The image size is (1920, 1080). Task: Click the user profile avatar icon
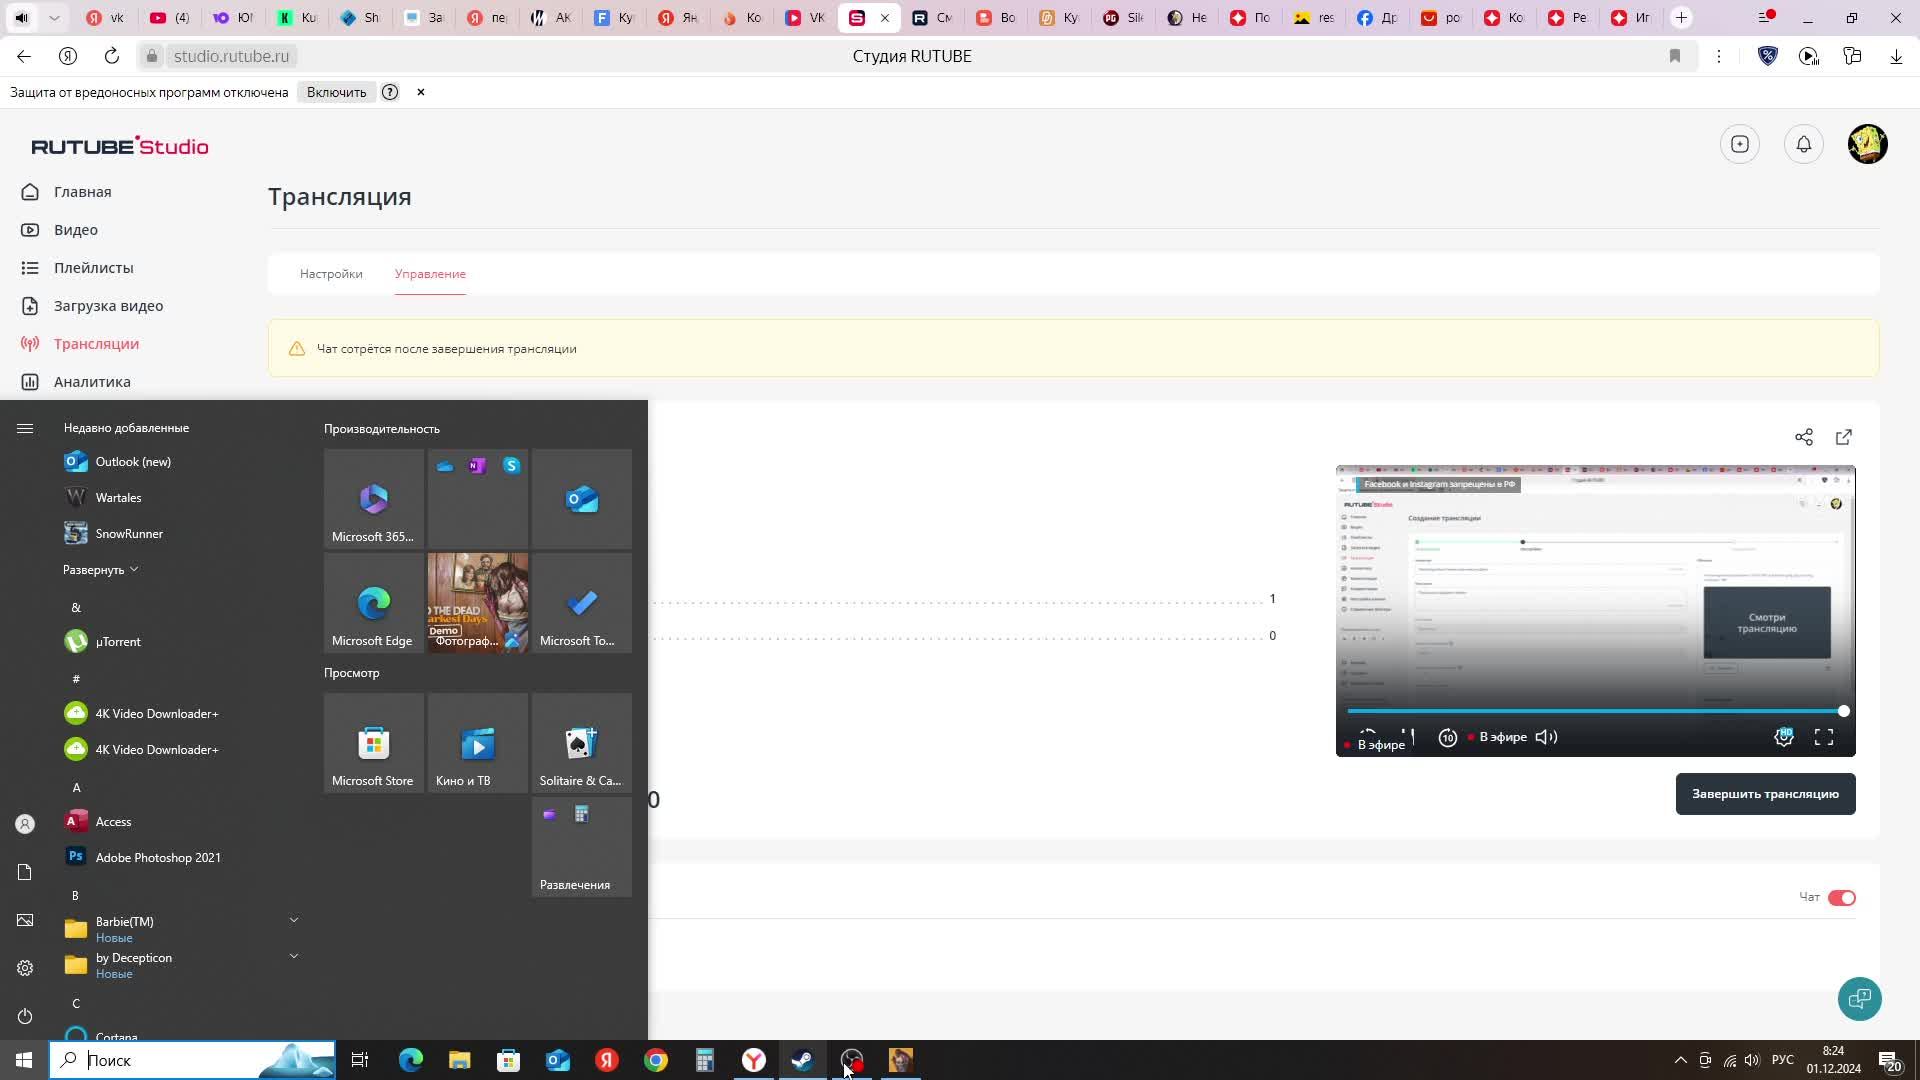pos(1869,145)
